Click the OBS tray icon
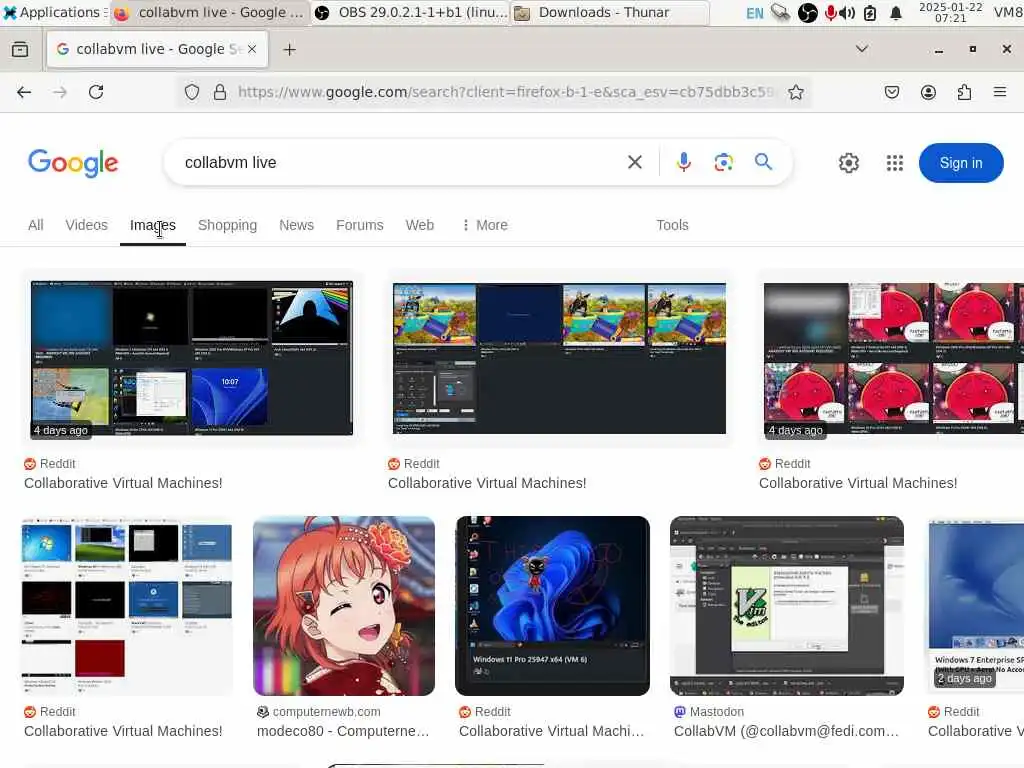This screenshot has height=768, width=1024. [x=808, y=13]
